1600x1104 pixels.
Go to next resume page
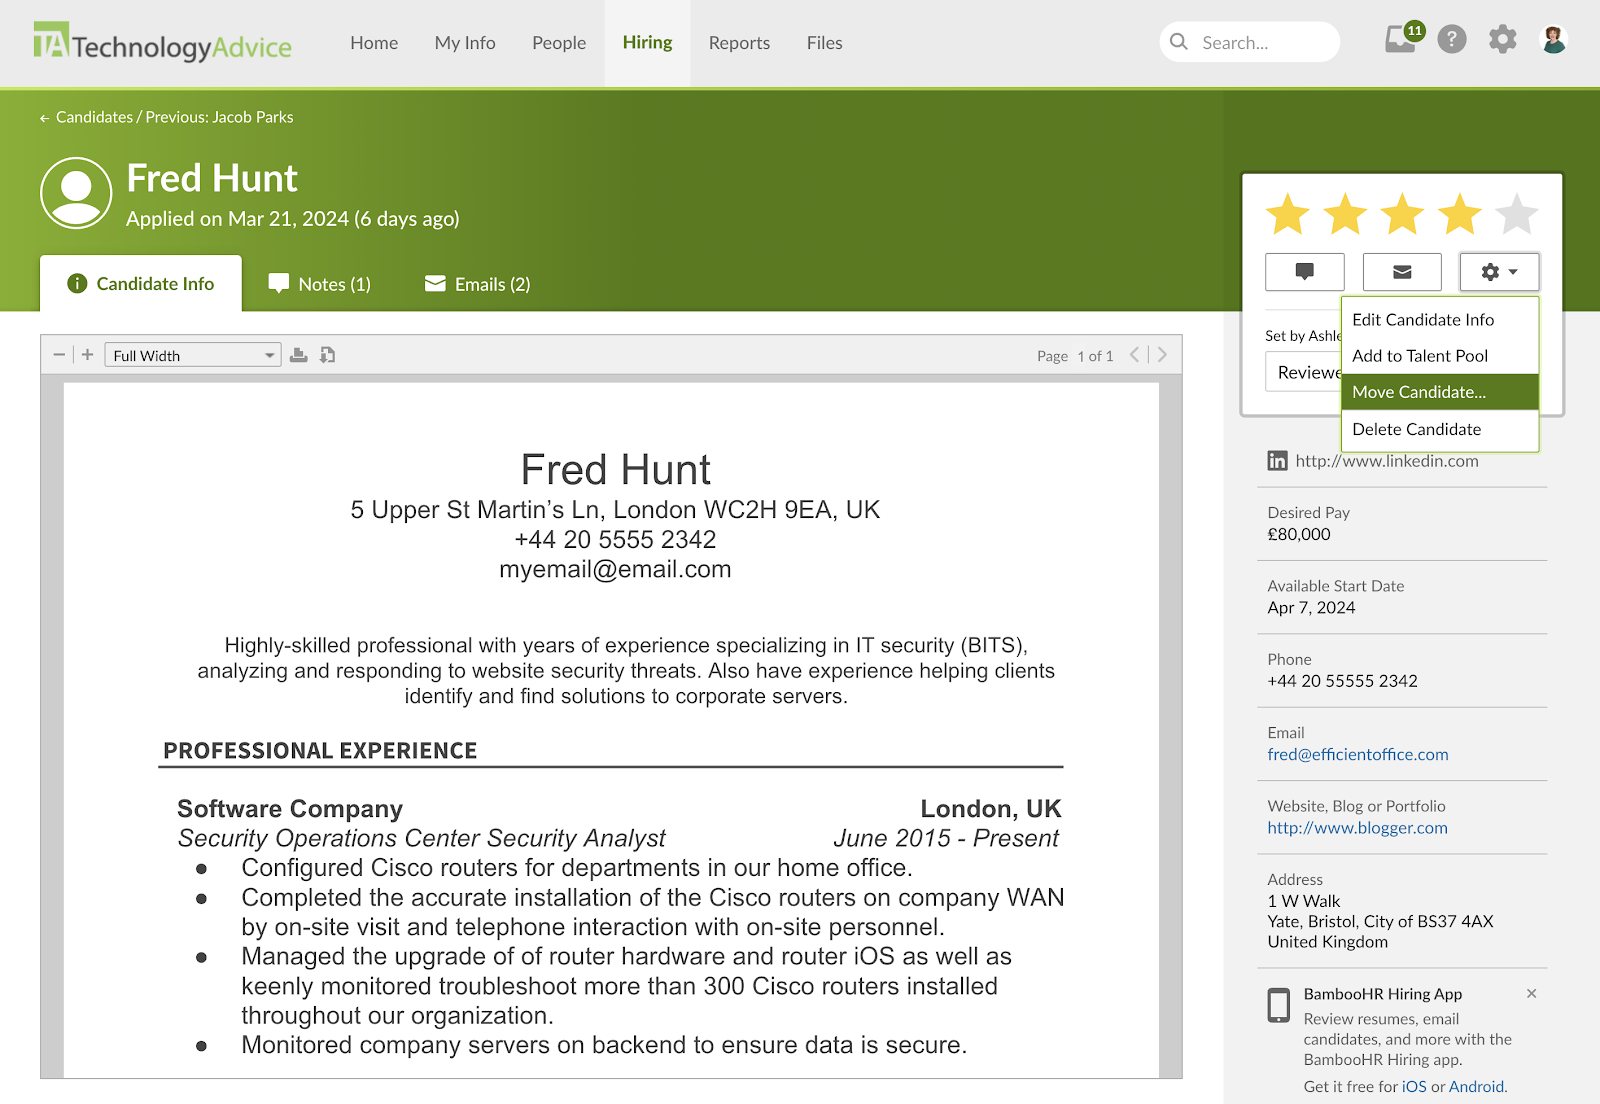coord(1162,355)
